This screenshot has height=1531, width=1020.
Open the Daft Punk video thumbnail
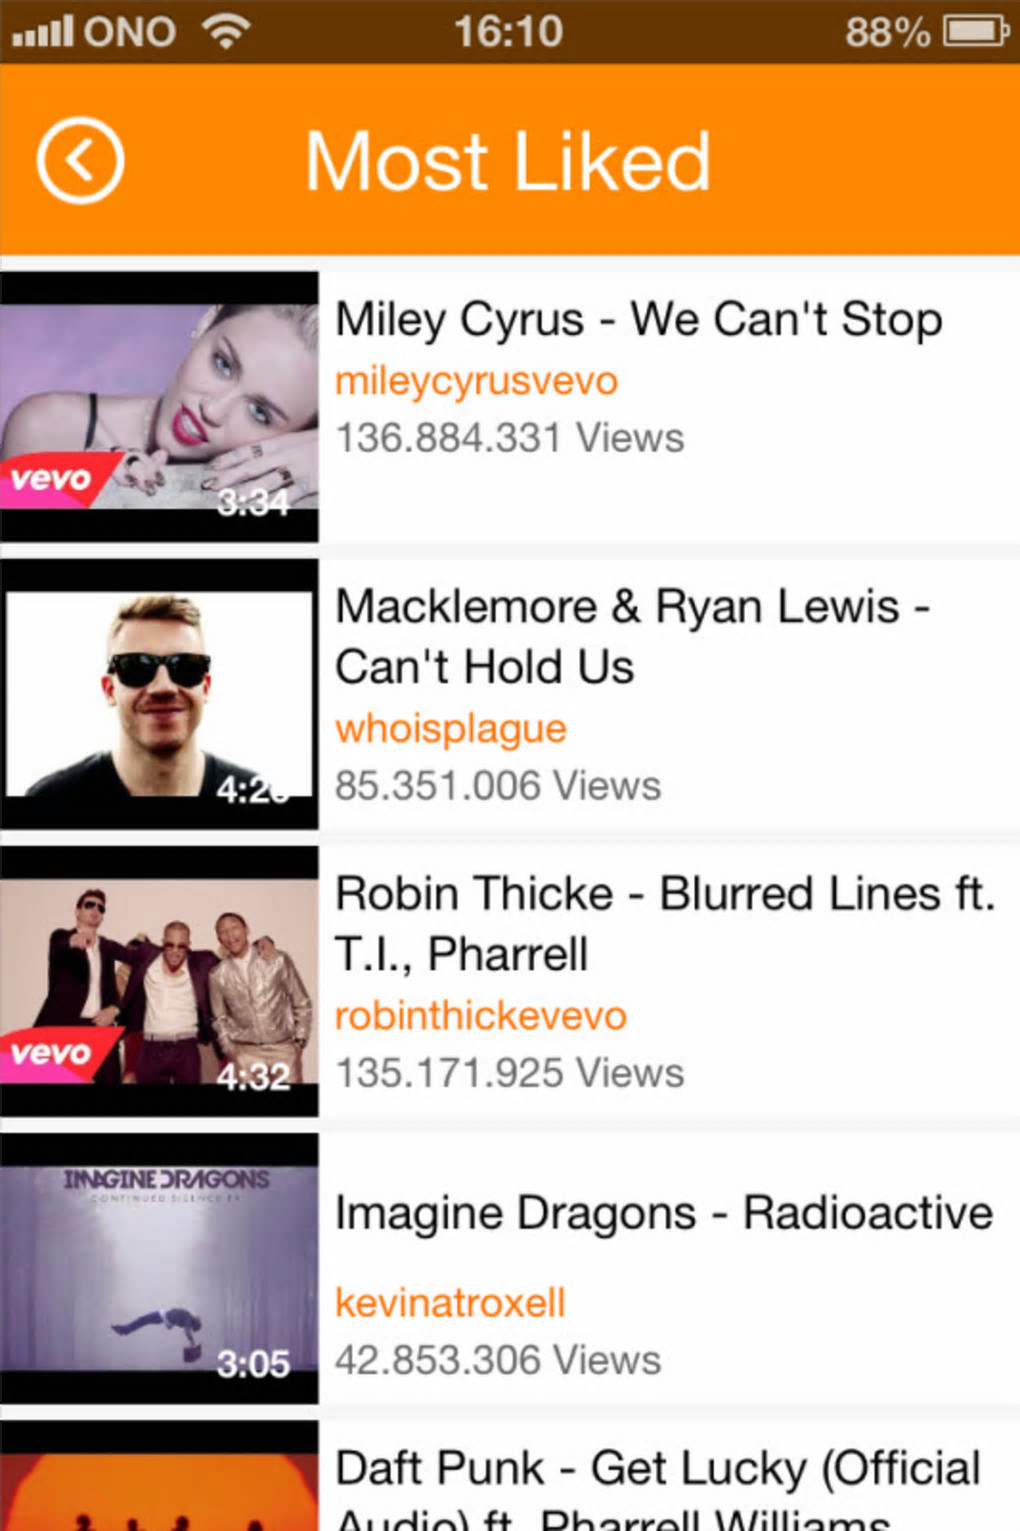(159, 1476)
